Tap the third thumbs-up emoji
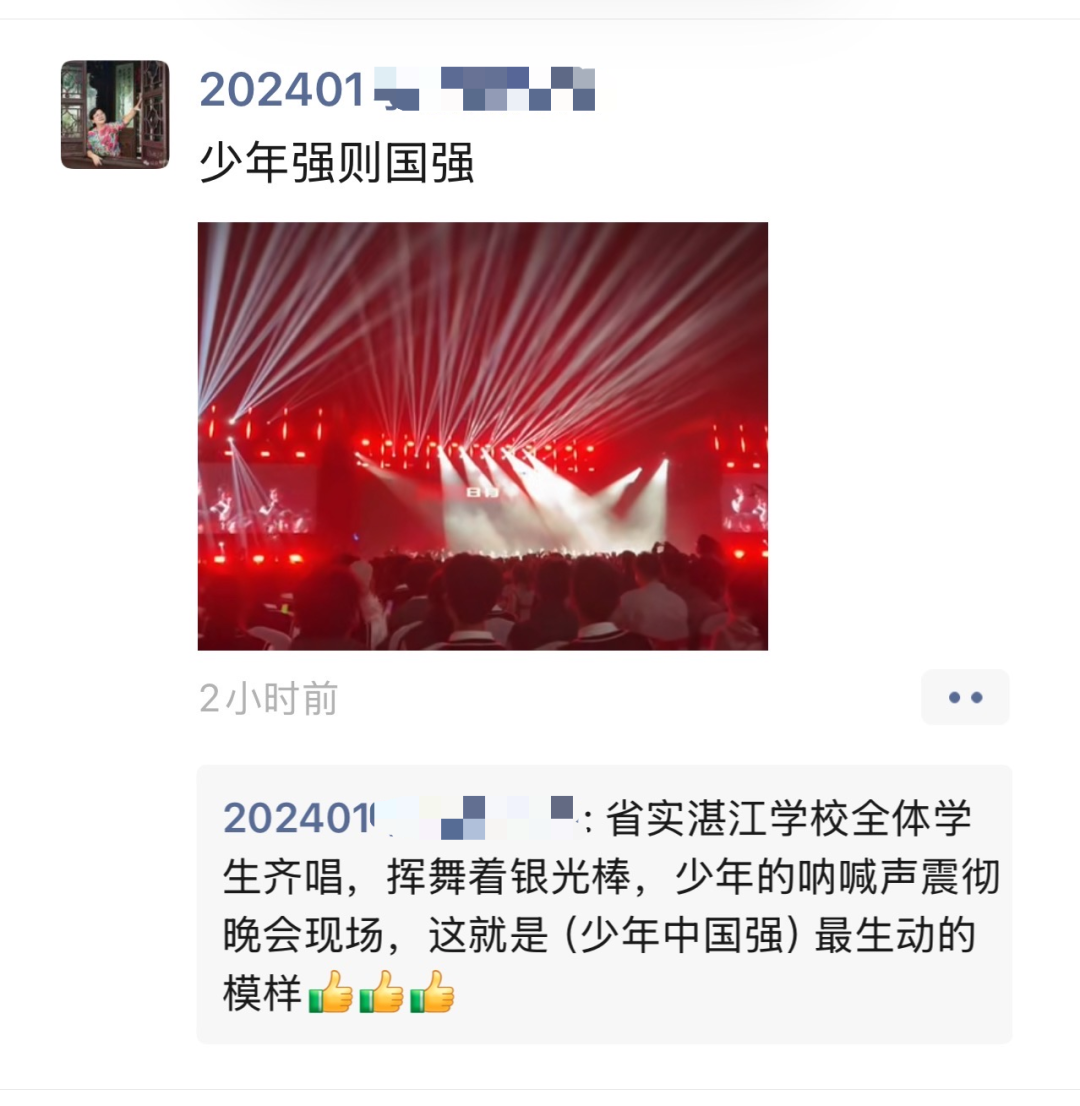Image resolution: width=1080 pixels, height=1106 pixels. pos(432,991)
